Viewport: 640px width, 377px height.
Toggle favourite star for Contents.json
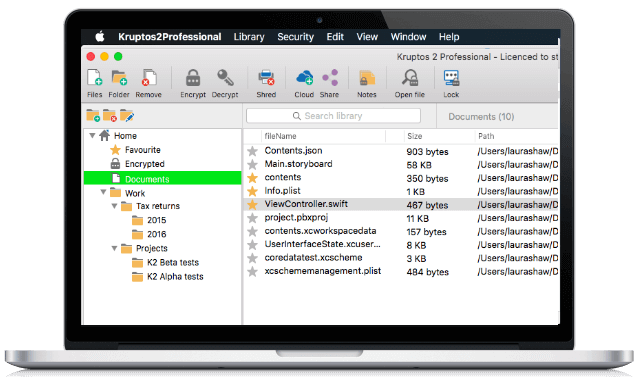253,151
